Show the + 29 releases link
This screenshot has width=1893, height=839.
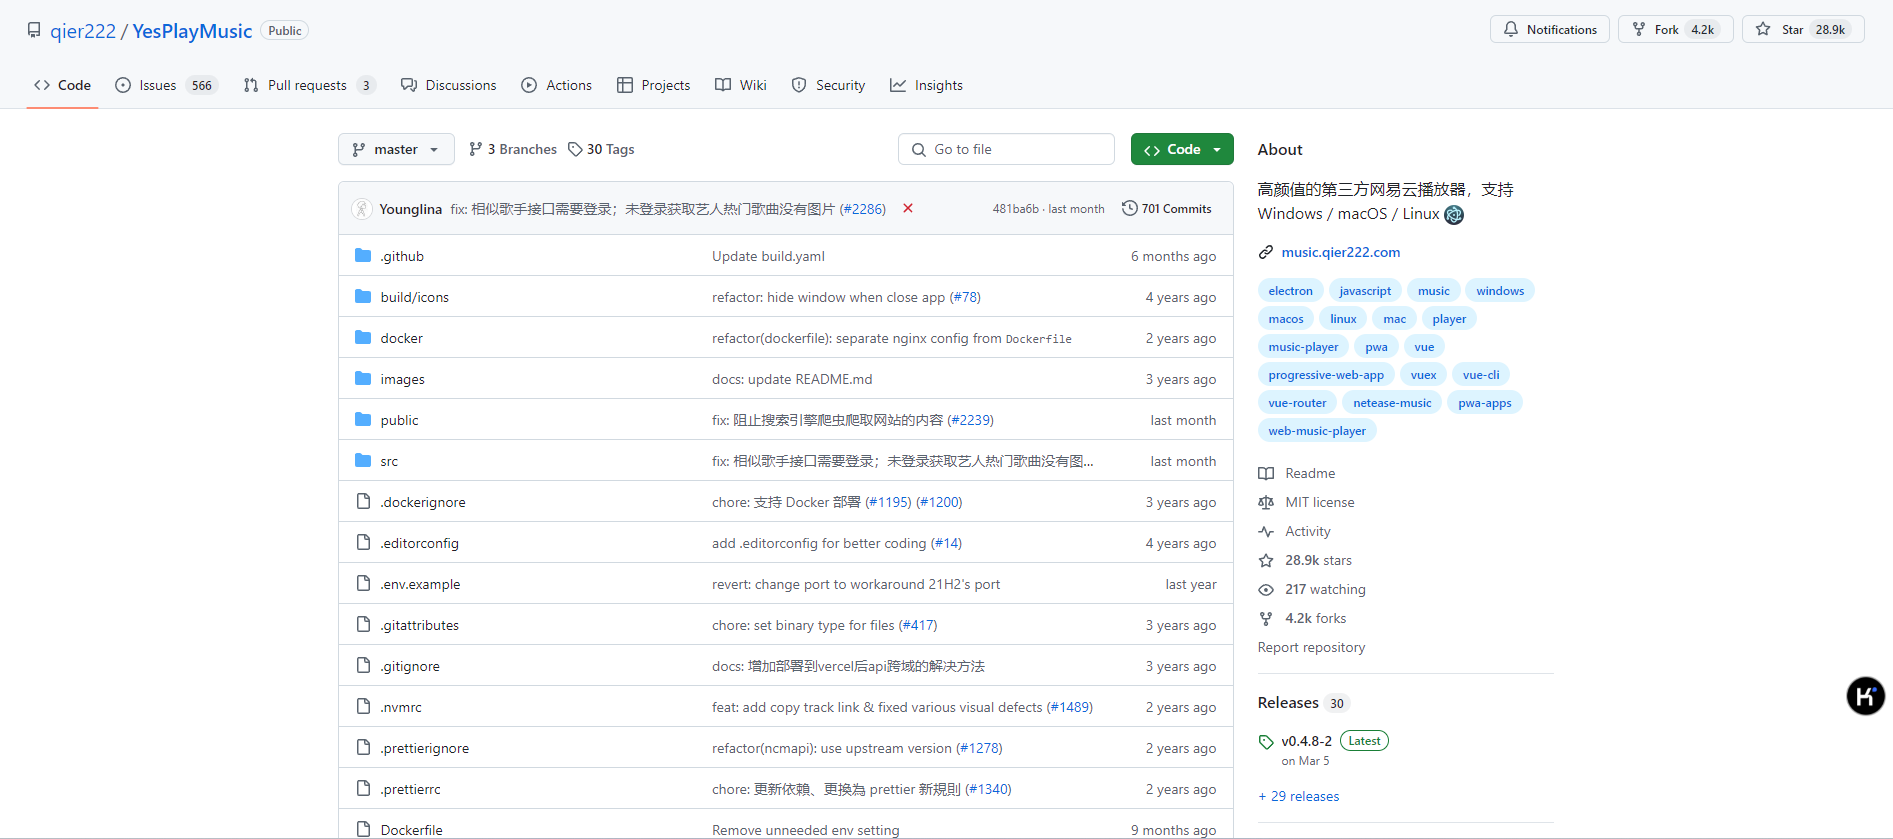(1299, 796)
